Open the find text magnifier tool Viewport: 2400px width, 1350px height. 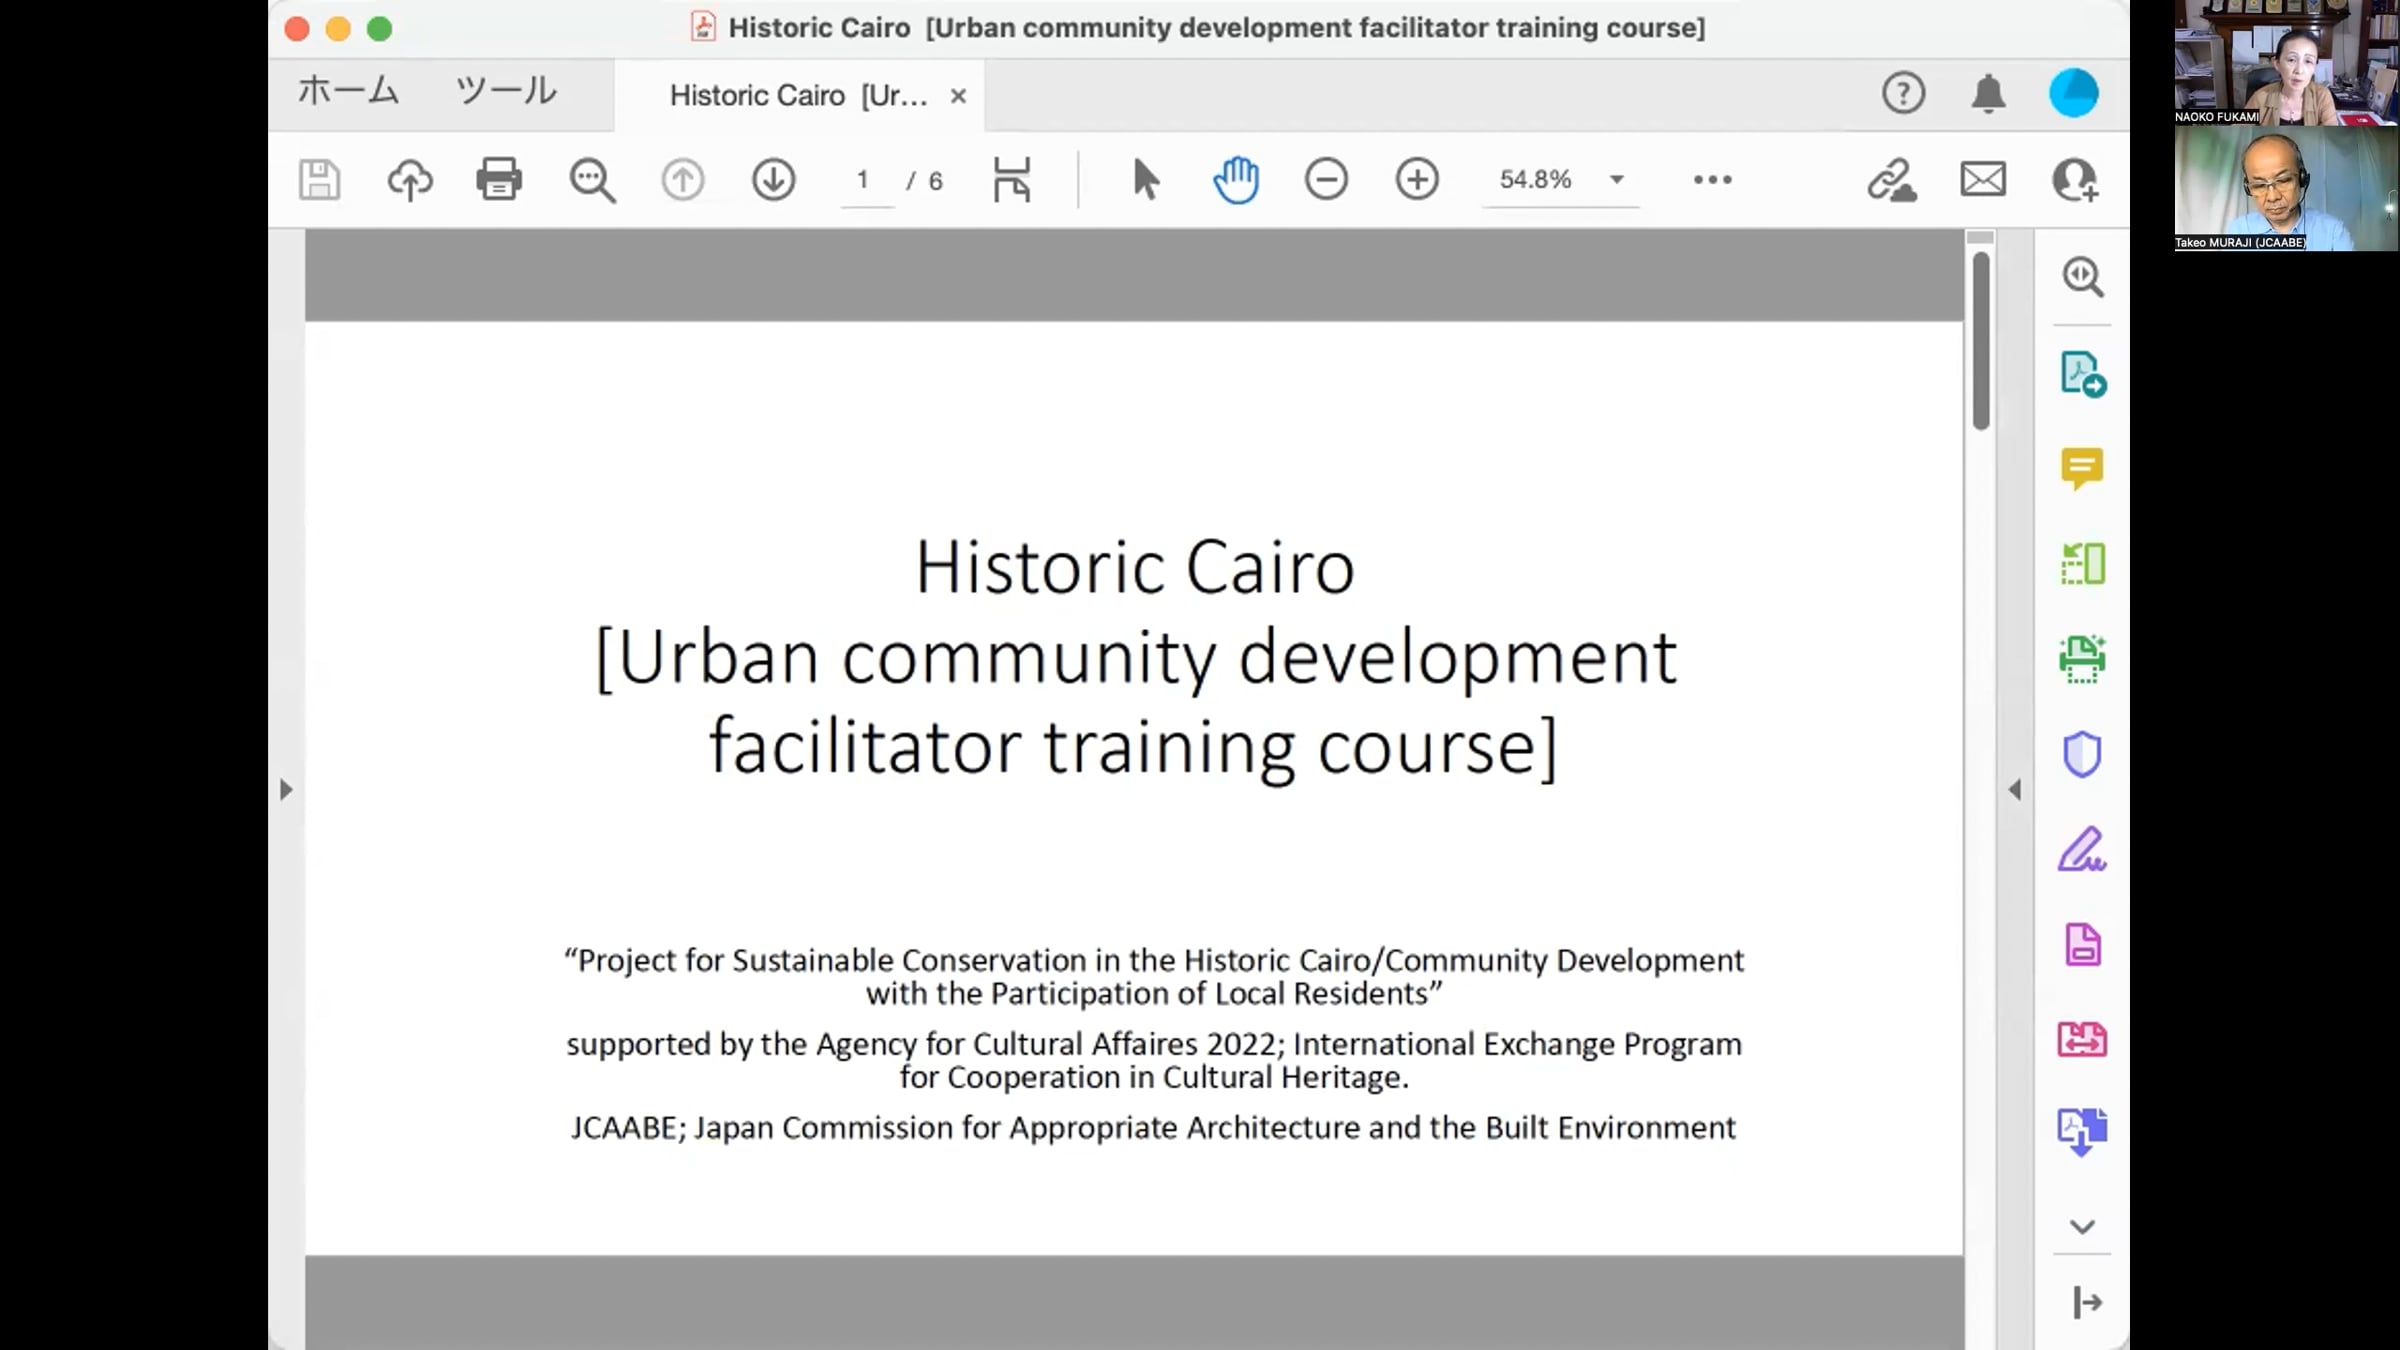click(x=592, y=181)
